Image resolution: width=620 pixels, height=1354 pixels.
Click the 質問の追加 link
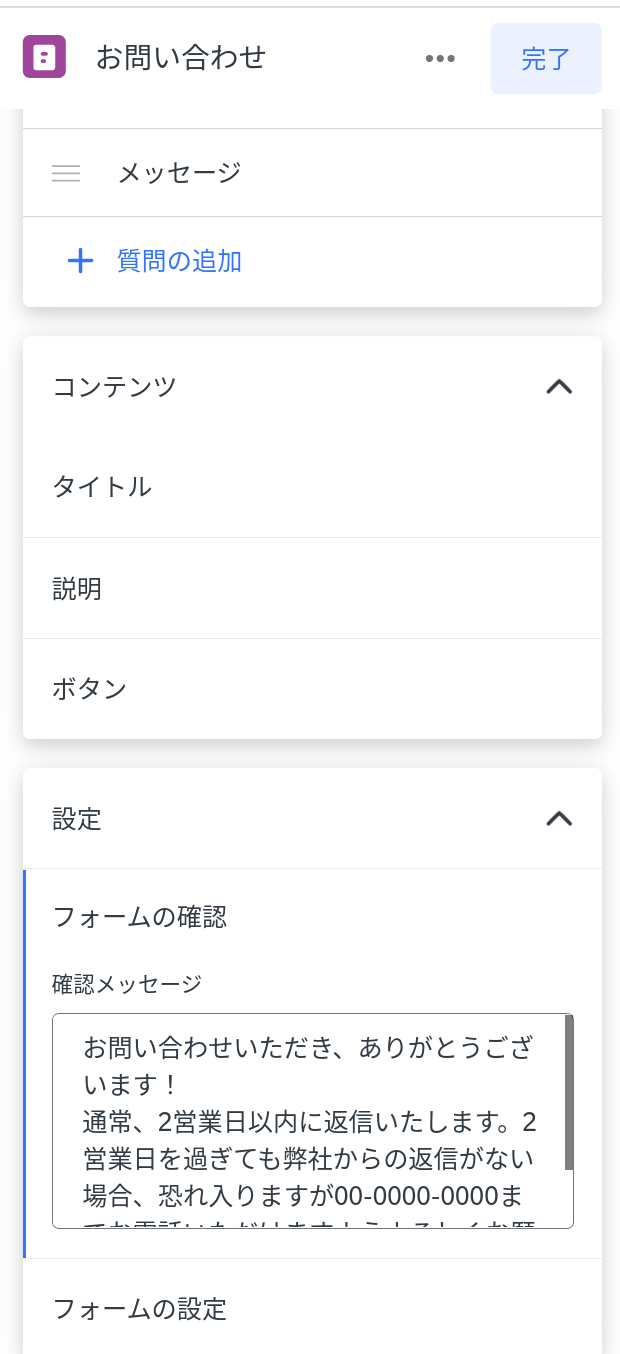coord(179,262)
